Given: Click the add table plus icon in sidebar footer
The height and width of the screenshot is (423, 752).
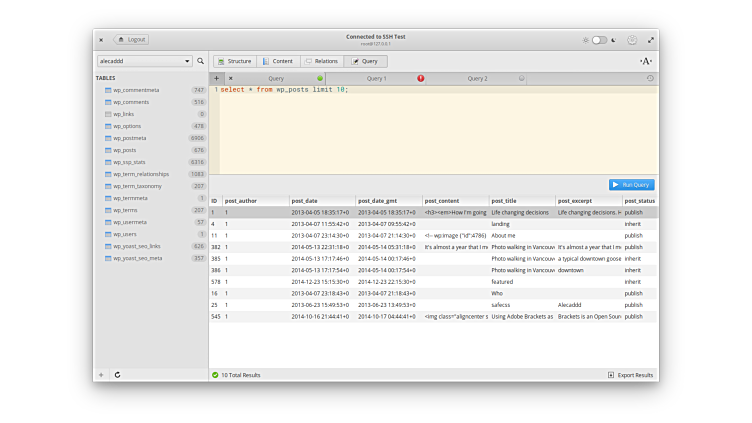Looking at the screenshot, I should tap(100, 375).
